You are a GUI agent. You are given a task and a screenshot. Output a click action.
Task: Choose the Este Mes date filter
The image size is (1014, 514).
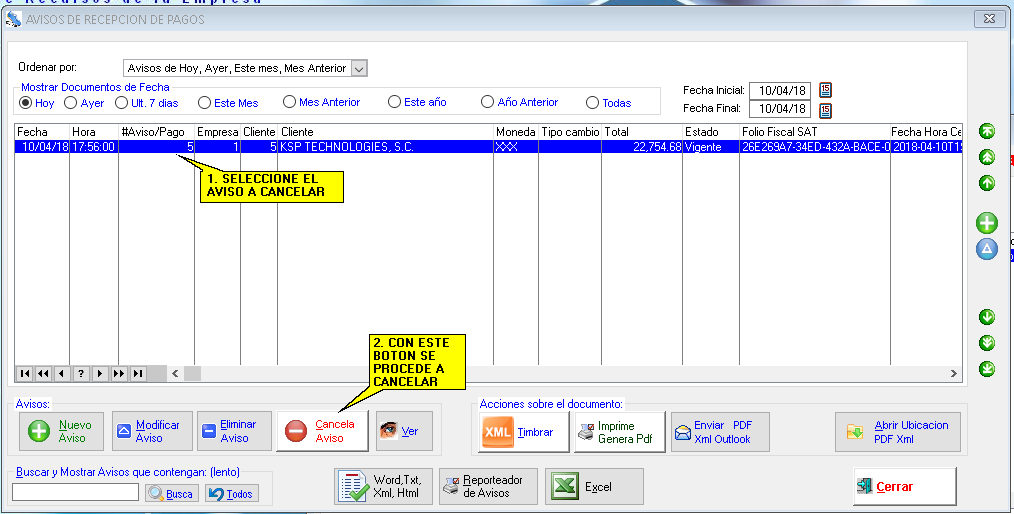(x=204, y=102)
